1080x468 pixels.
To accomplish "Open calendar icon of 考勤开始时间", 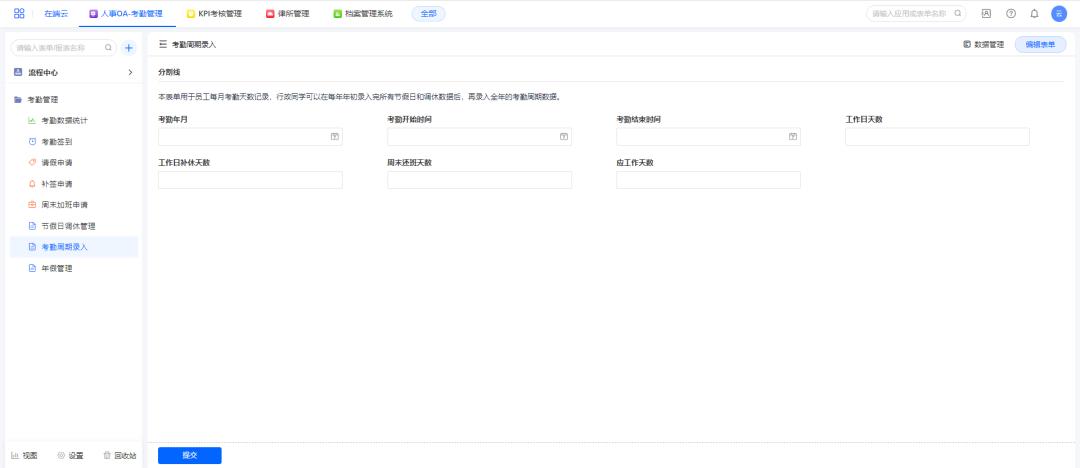I will click(x=563, y=136).
